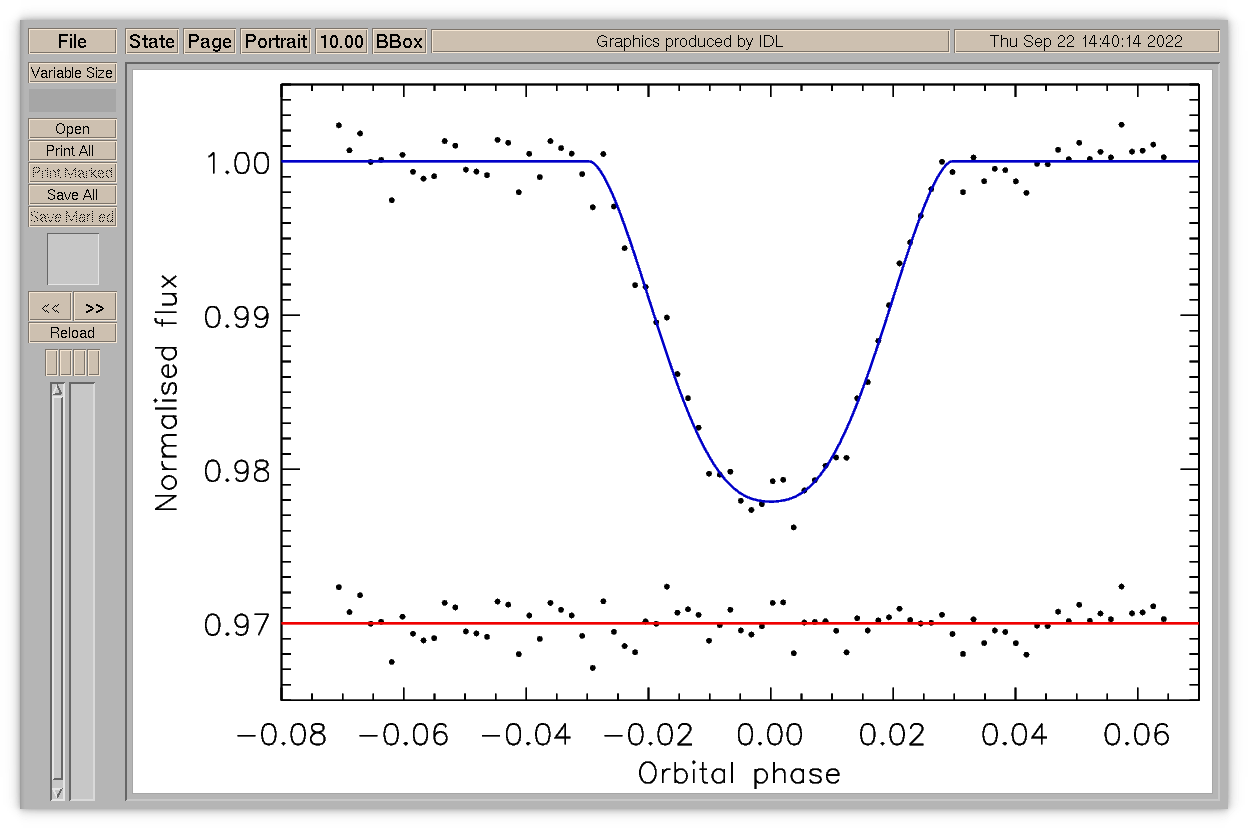Click the scrollbar's down arrow at bottom

click(57, 792)
